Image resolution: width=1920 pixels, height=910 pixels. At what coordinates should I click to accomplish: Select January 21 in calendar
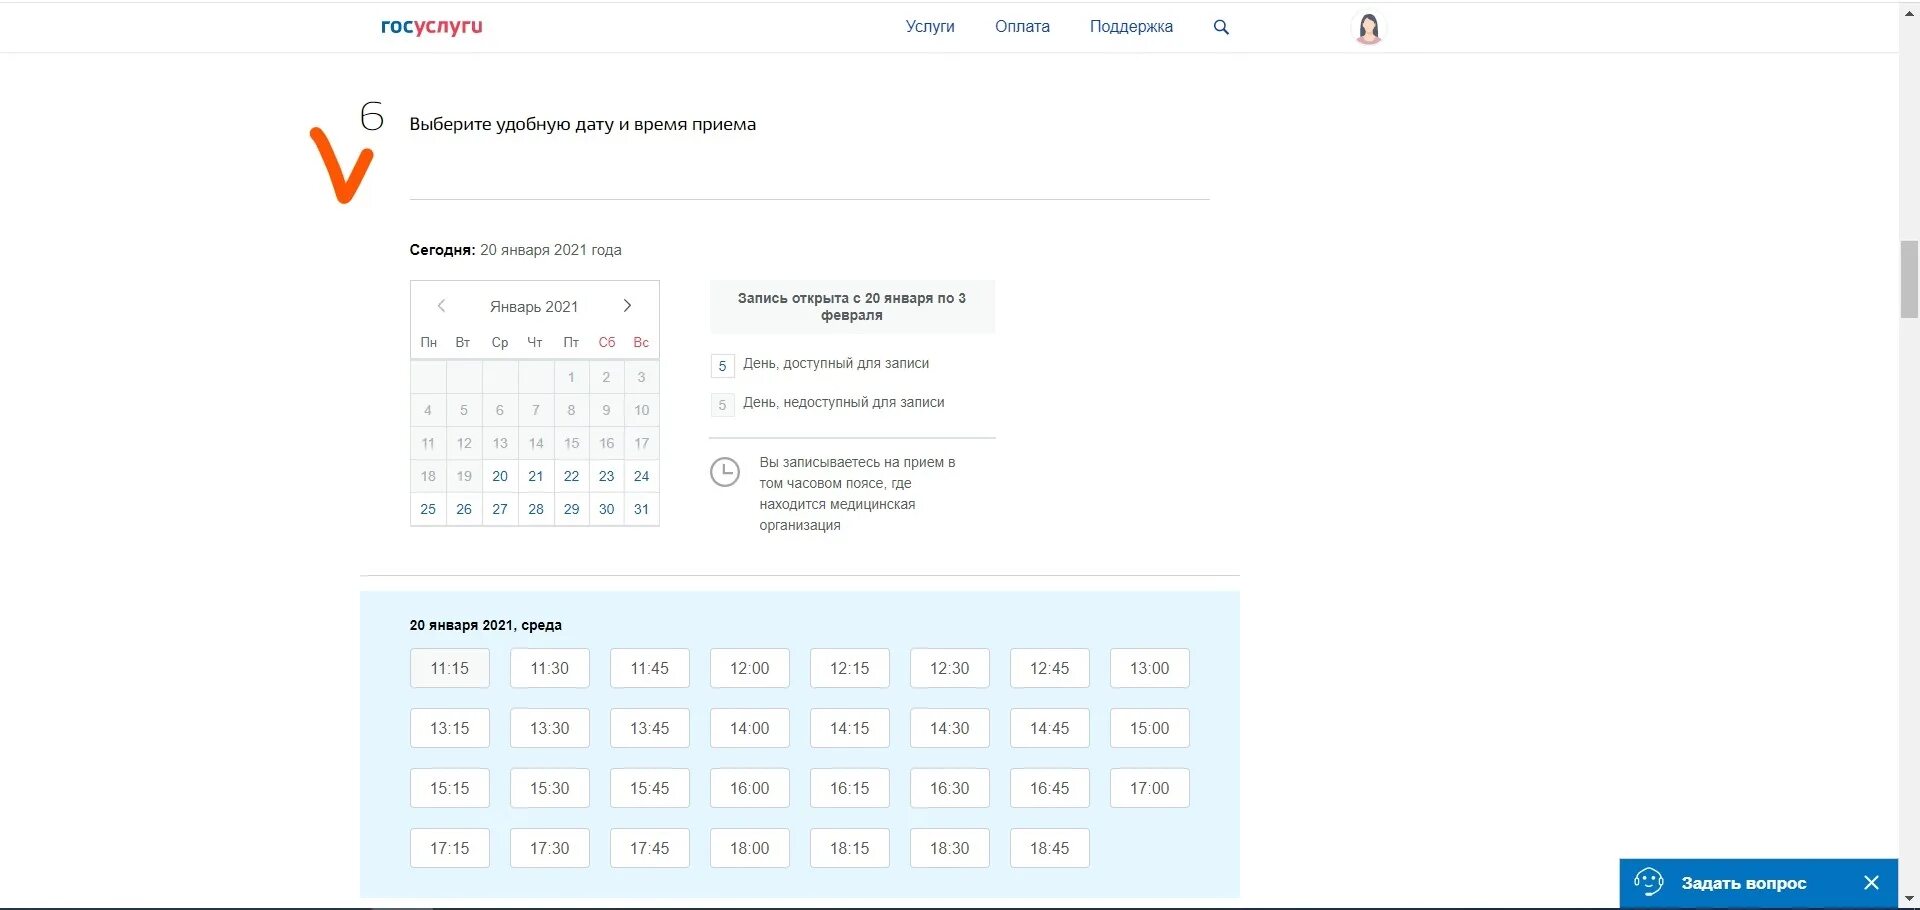pos(536,476)
